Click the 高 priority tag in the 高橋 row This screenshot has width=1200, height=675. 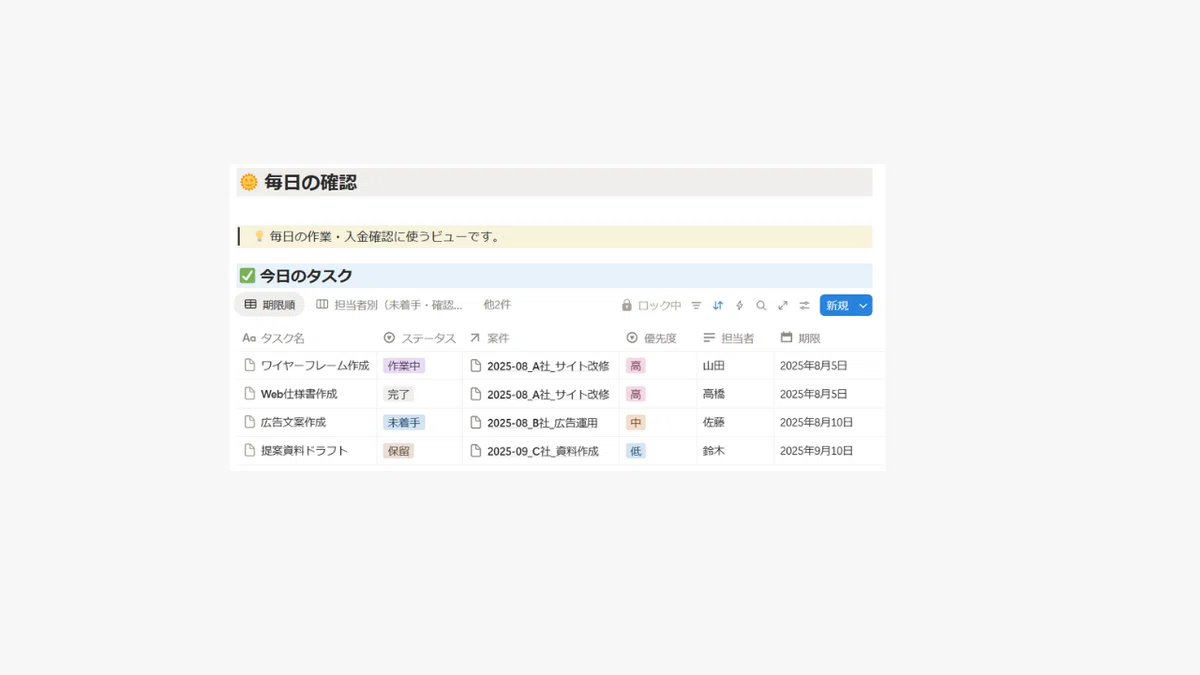(636, 394)
